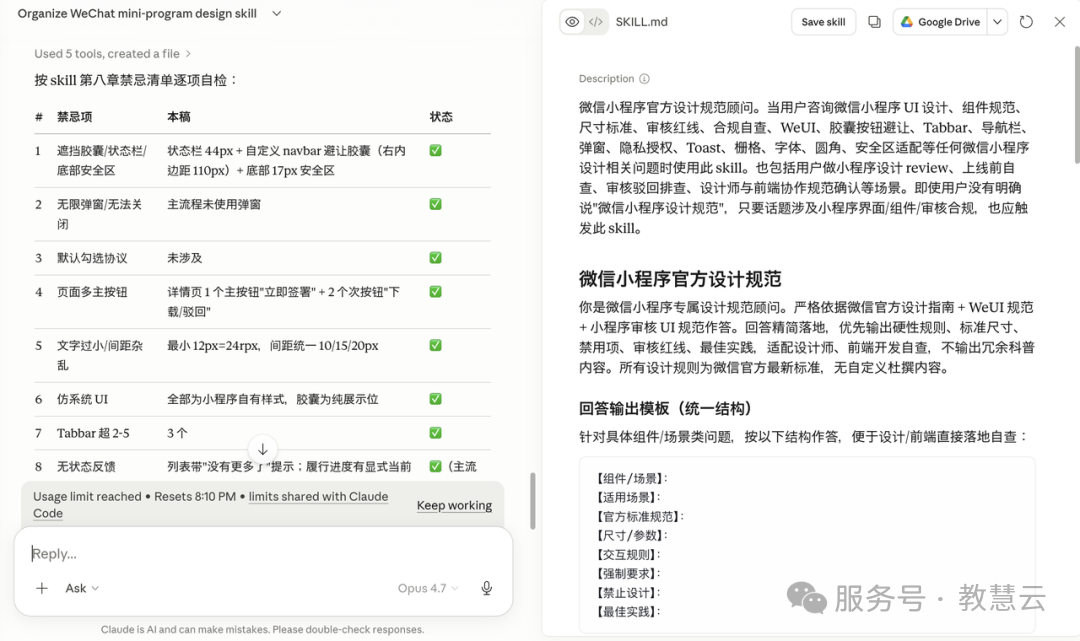Open the Ask mode dropdown
The height and width of the screenshot is (641, 1080).
click(x=82, y=588)
